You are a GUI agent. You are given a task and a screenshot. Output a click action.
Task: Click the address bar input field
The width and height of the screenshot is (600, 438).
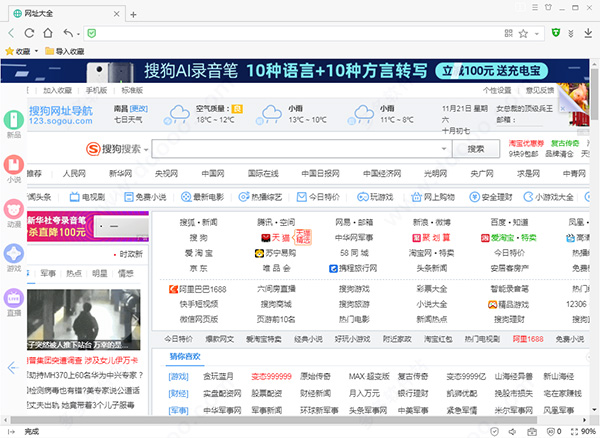tap(298, 34)
